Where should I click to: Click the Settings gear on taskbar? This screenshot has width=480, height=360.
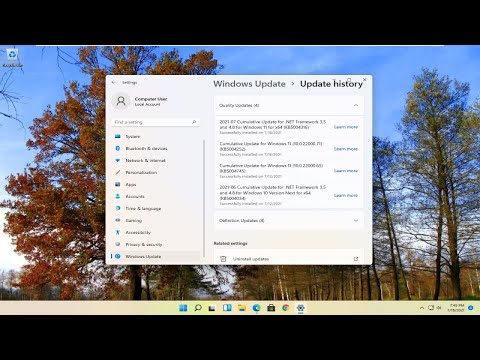click(300, 308)
